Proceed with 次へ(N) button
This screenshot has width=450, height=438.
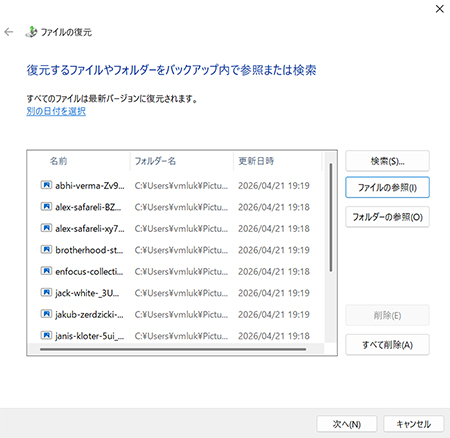347,424
